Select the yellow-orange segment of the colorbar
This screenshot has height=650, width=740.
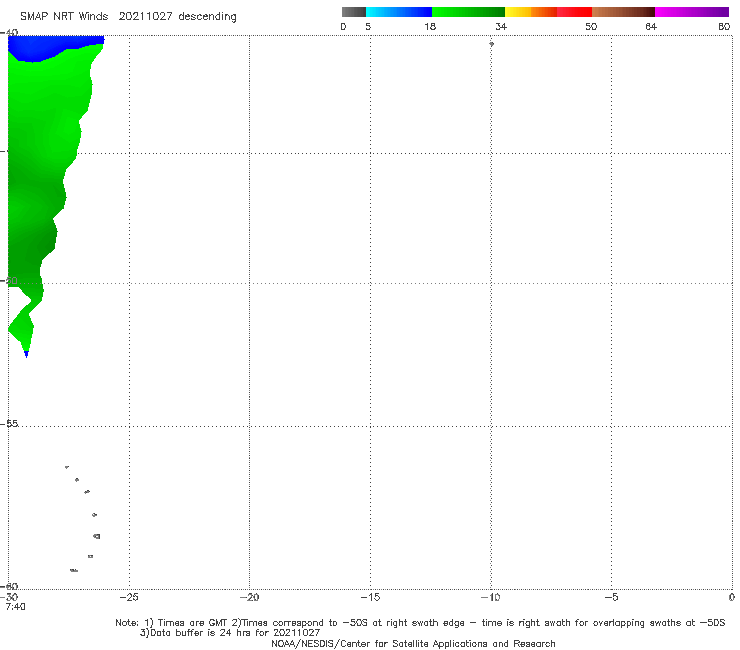530,12
